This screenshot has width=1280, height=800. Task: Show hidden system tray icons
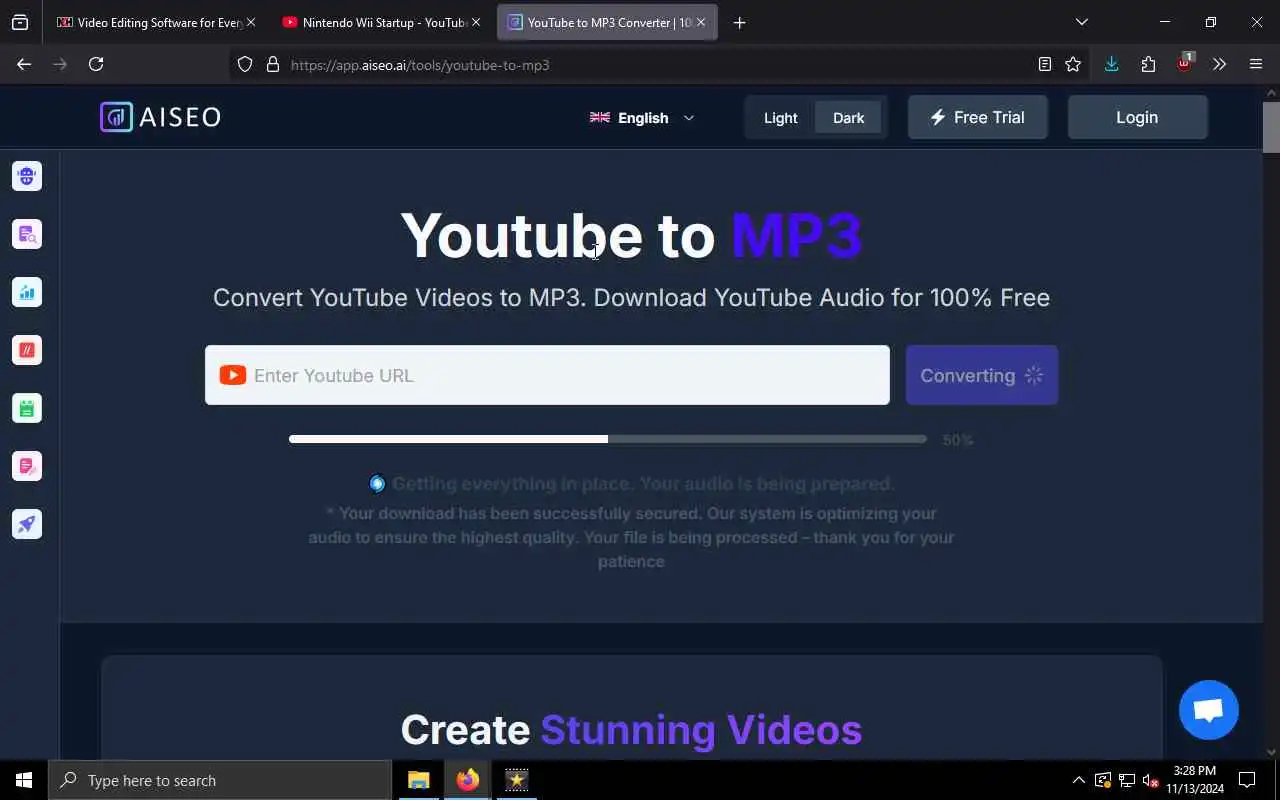1078,780
